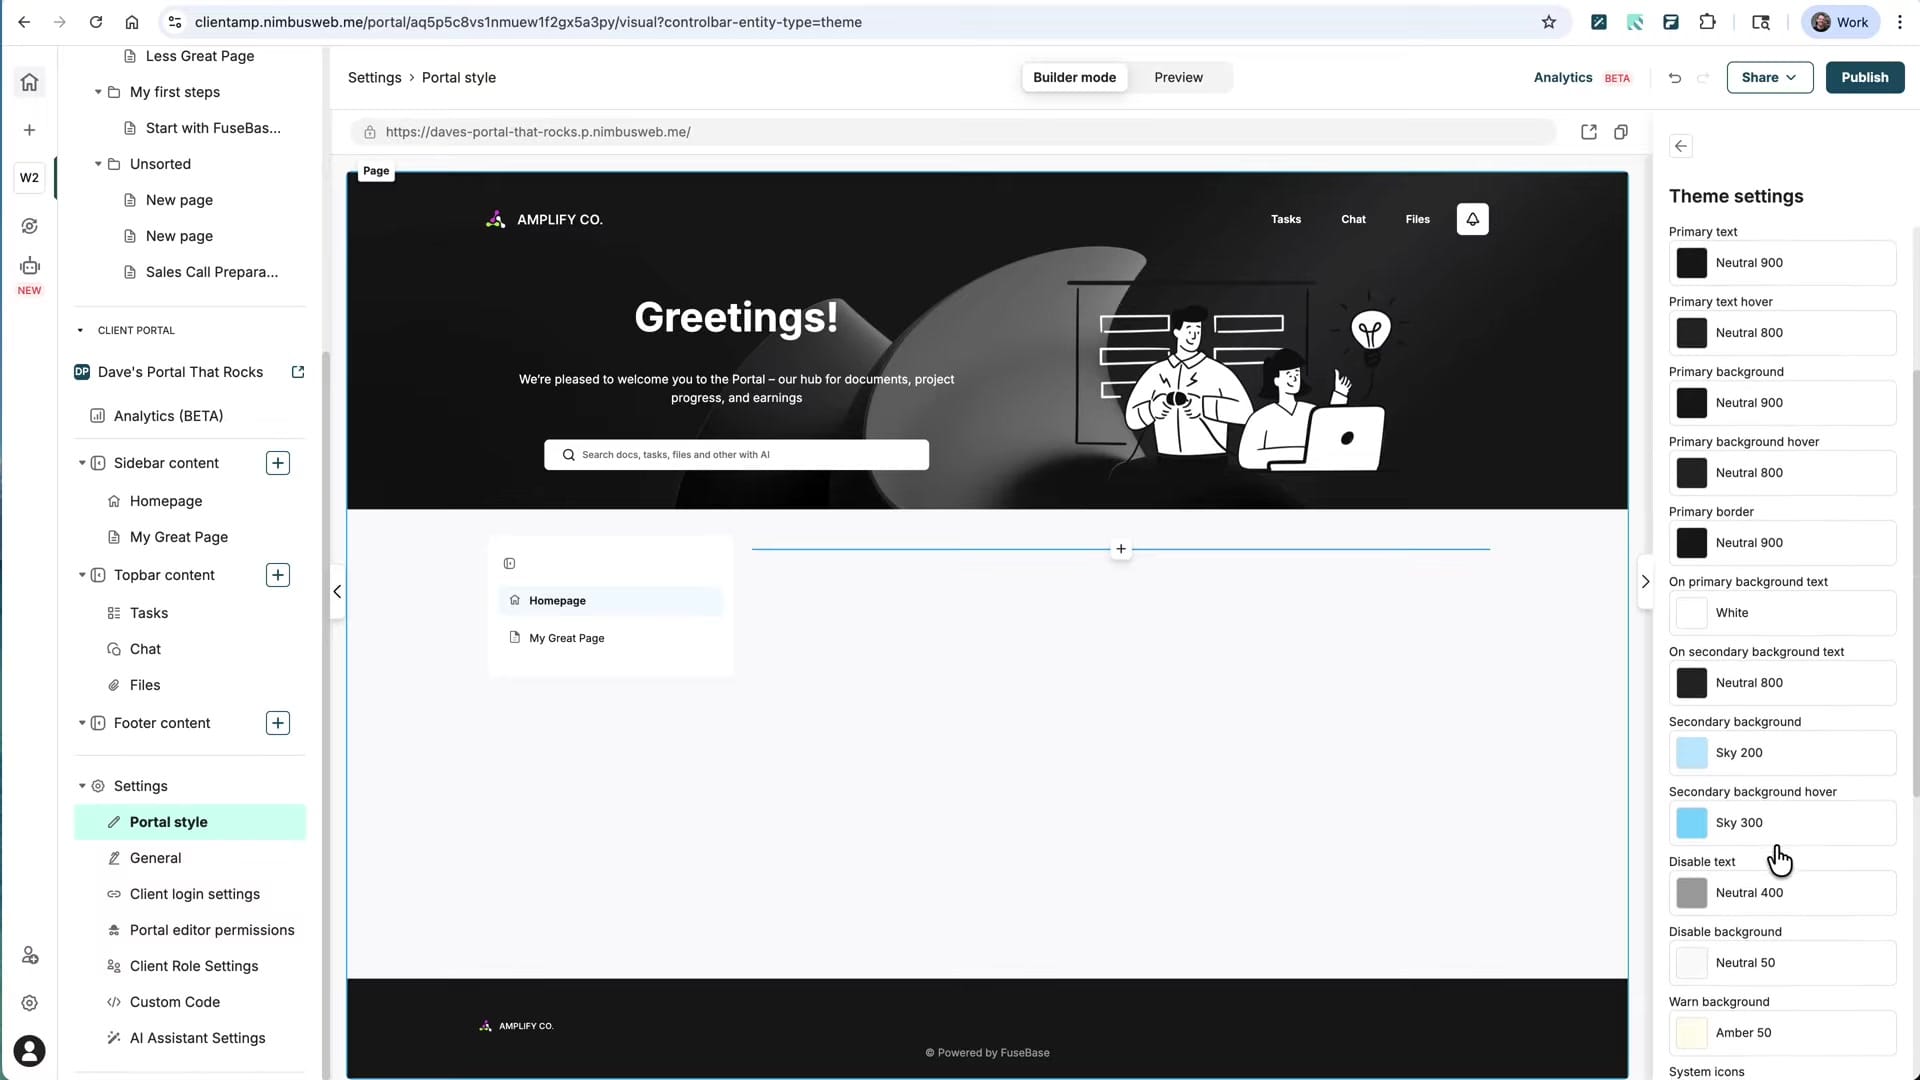Add item to Footer content
The height and width of the screenshot is (1080, 1920).
278,723
